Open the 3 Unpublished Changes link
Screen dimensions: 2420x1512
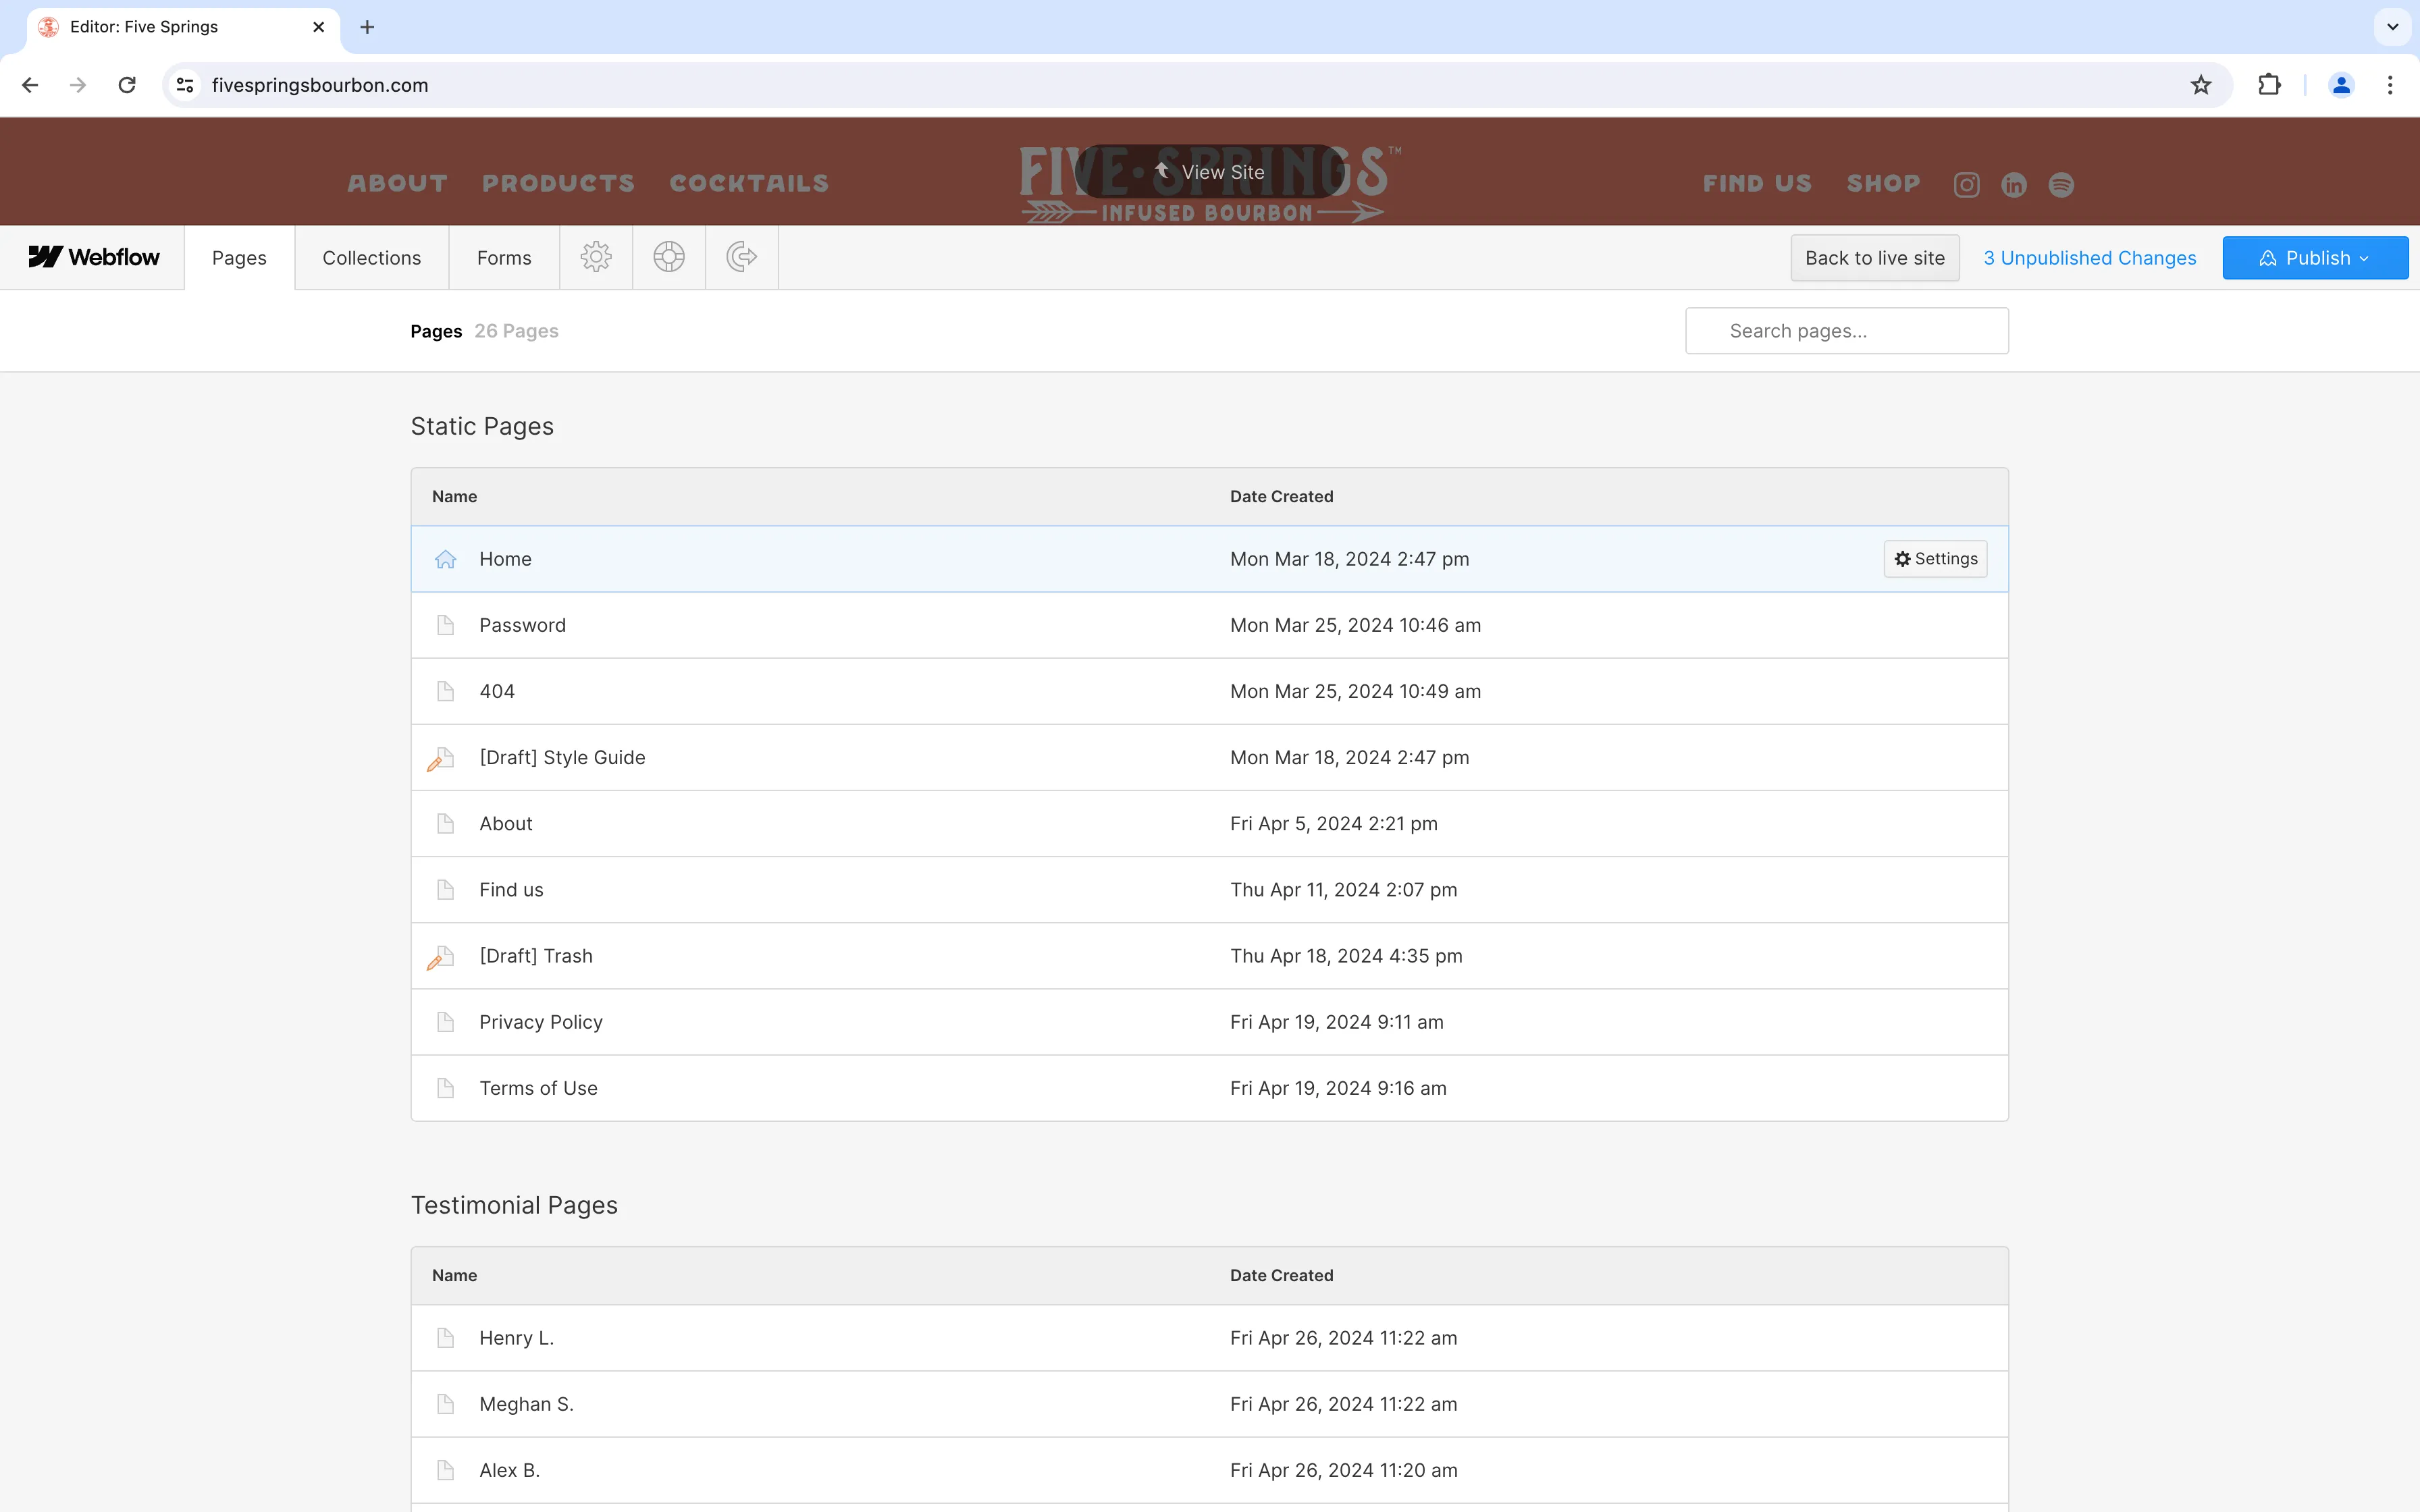[x=2089, y=257]
